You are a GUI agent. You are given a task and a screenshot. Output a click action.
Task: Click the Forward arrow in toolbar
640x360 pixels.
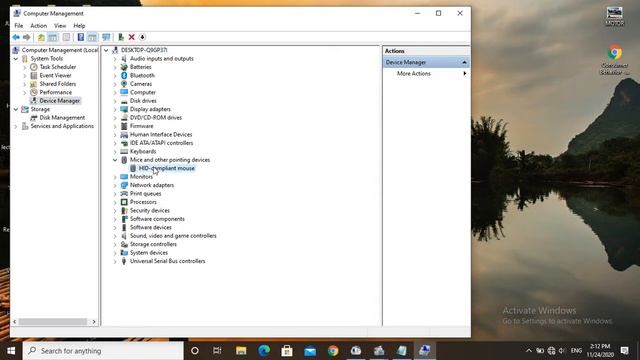pos(27,37)
